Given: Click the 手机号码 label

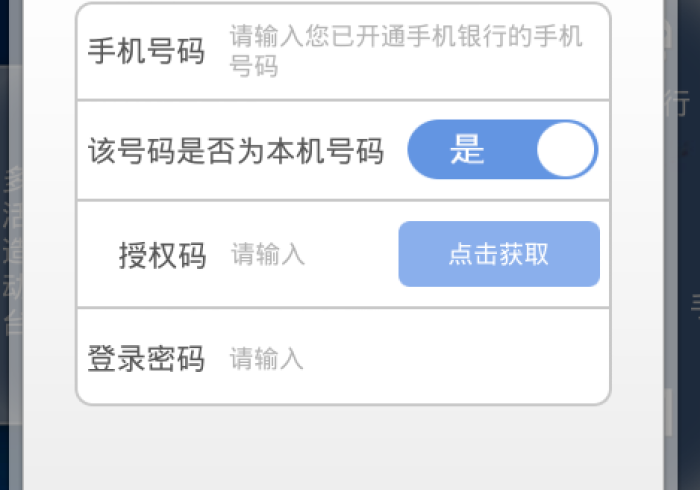Looking at the screenshot, I should pyautogui.click(x=146, y=51).
